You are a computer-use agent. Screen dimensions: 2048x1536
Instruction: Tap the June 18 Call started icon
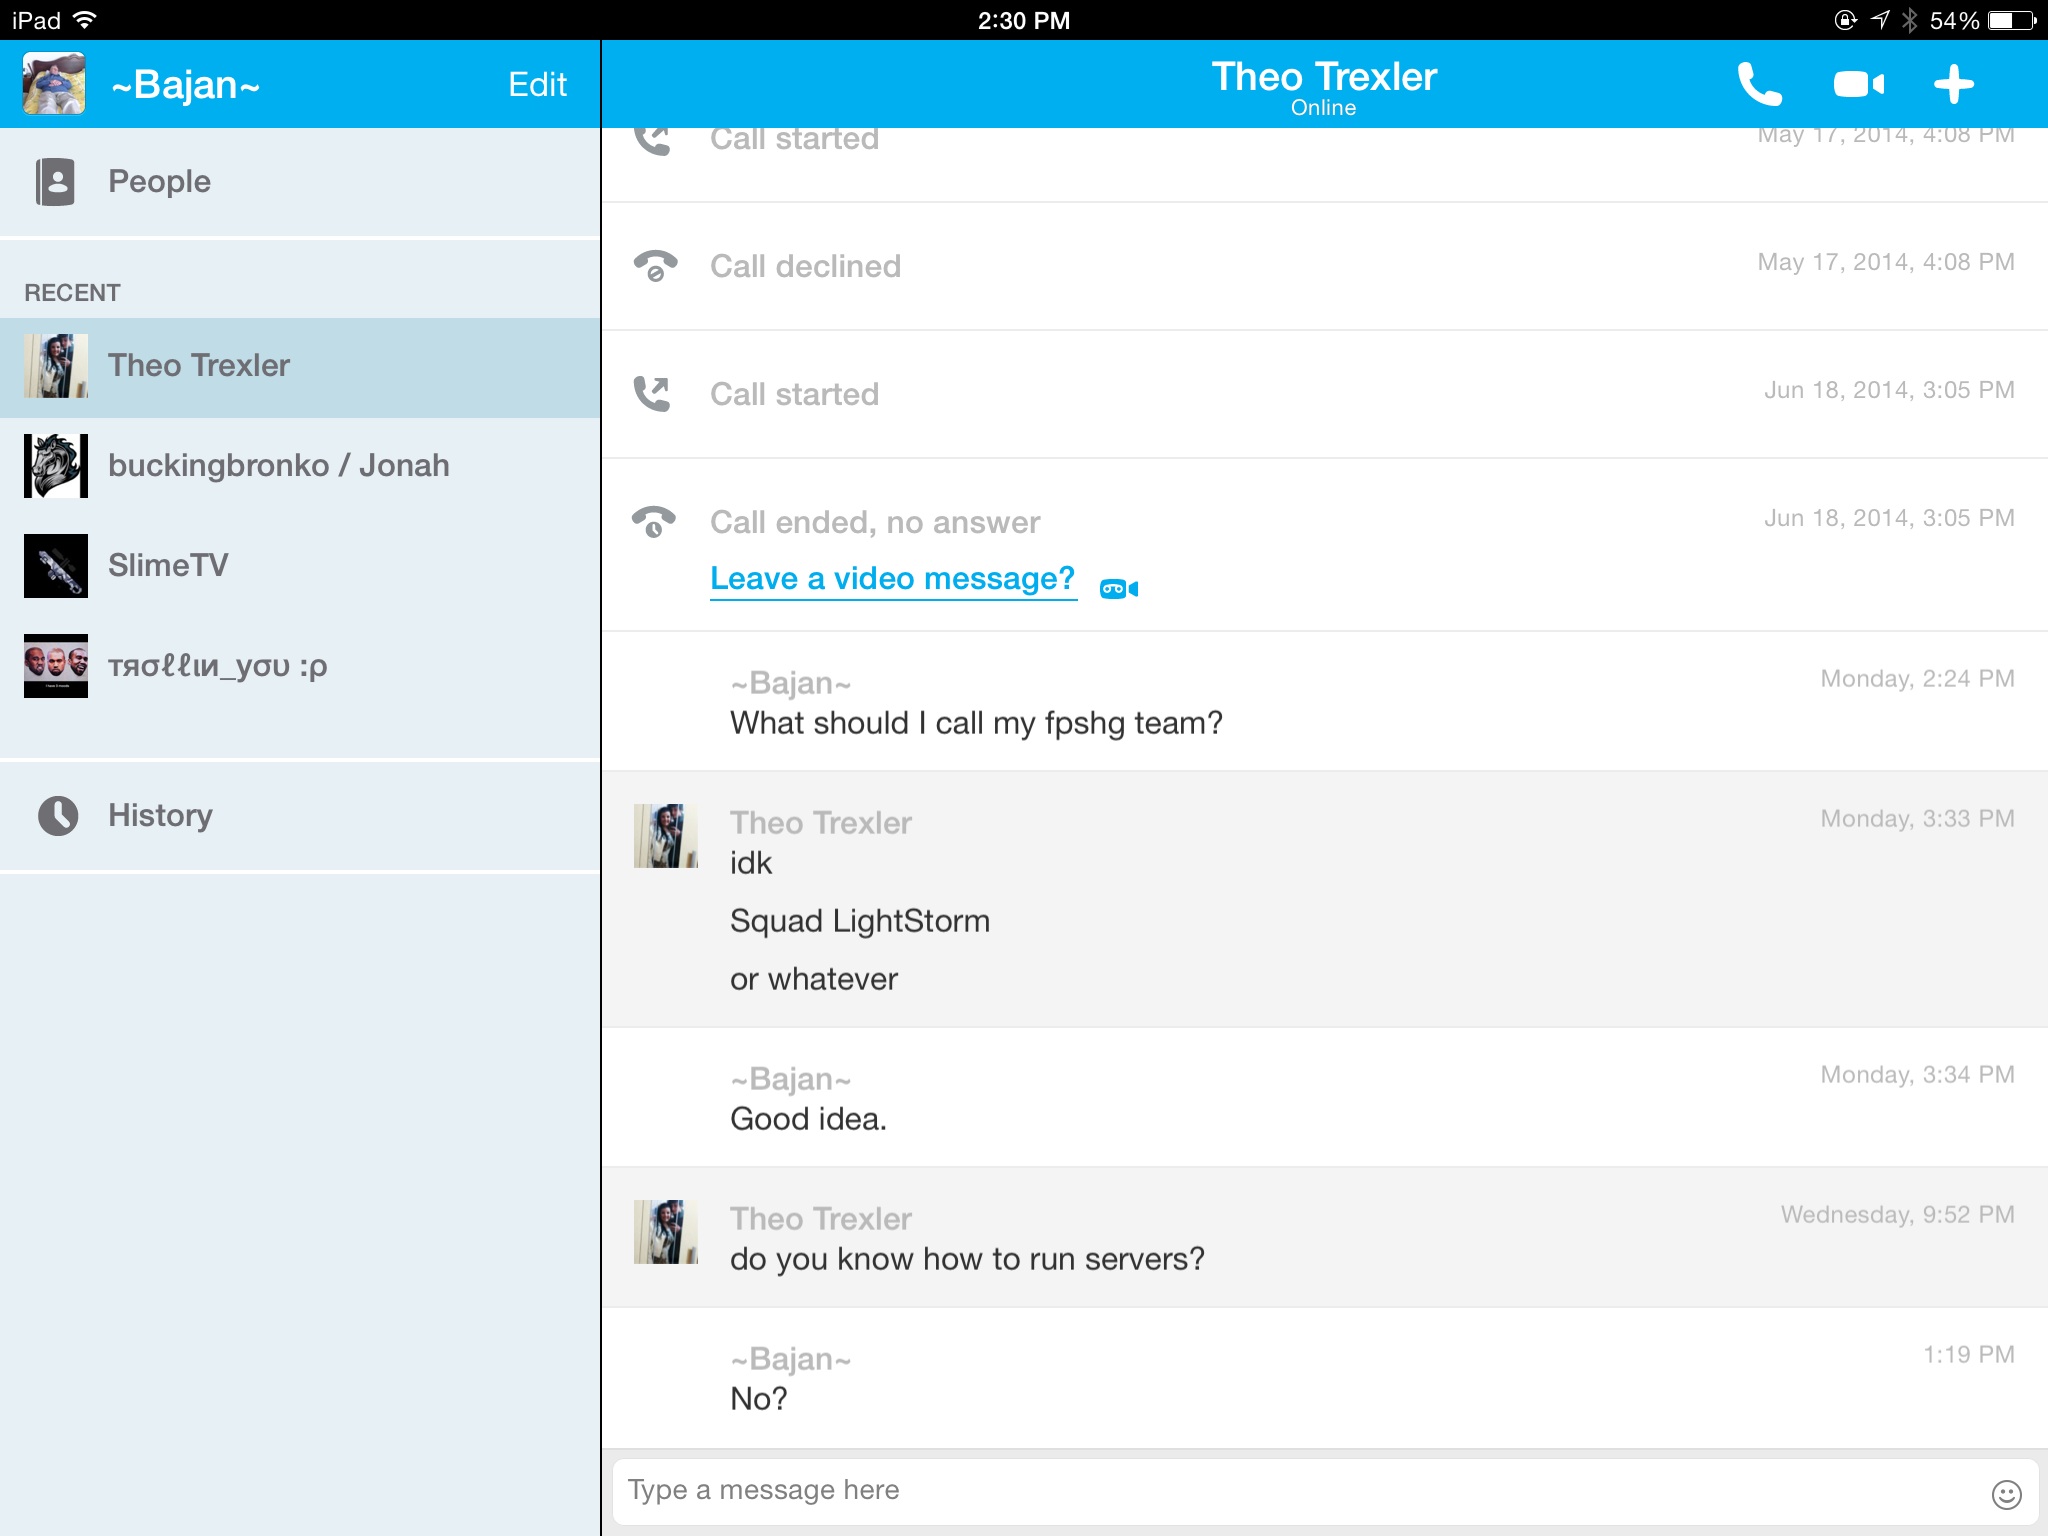pos(653,394)
